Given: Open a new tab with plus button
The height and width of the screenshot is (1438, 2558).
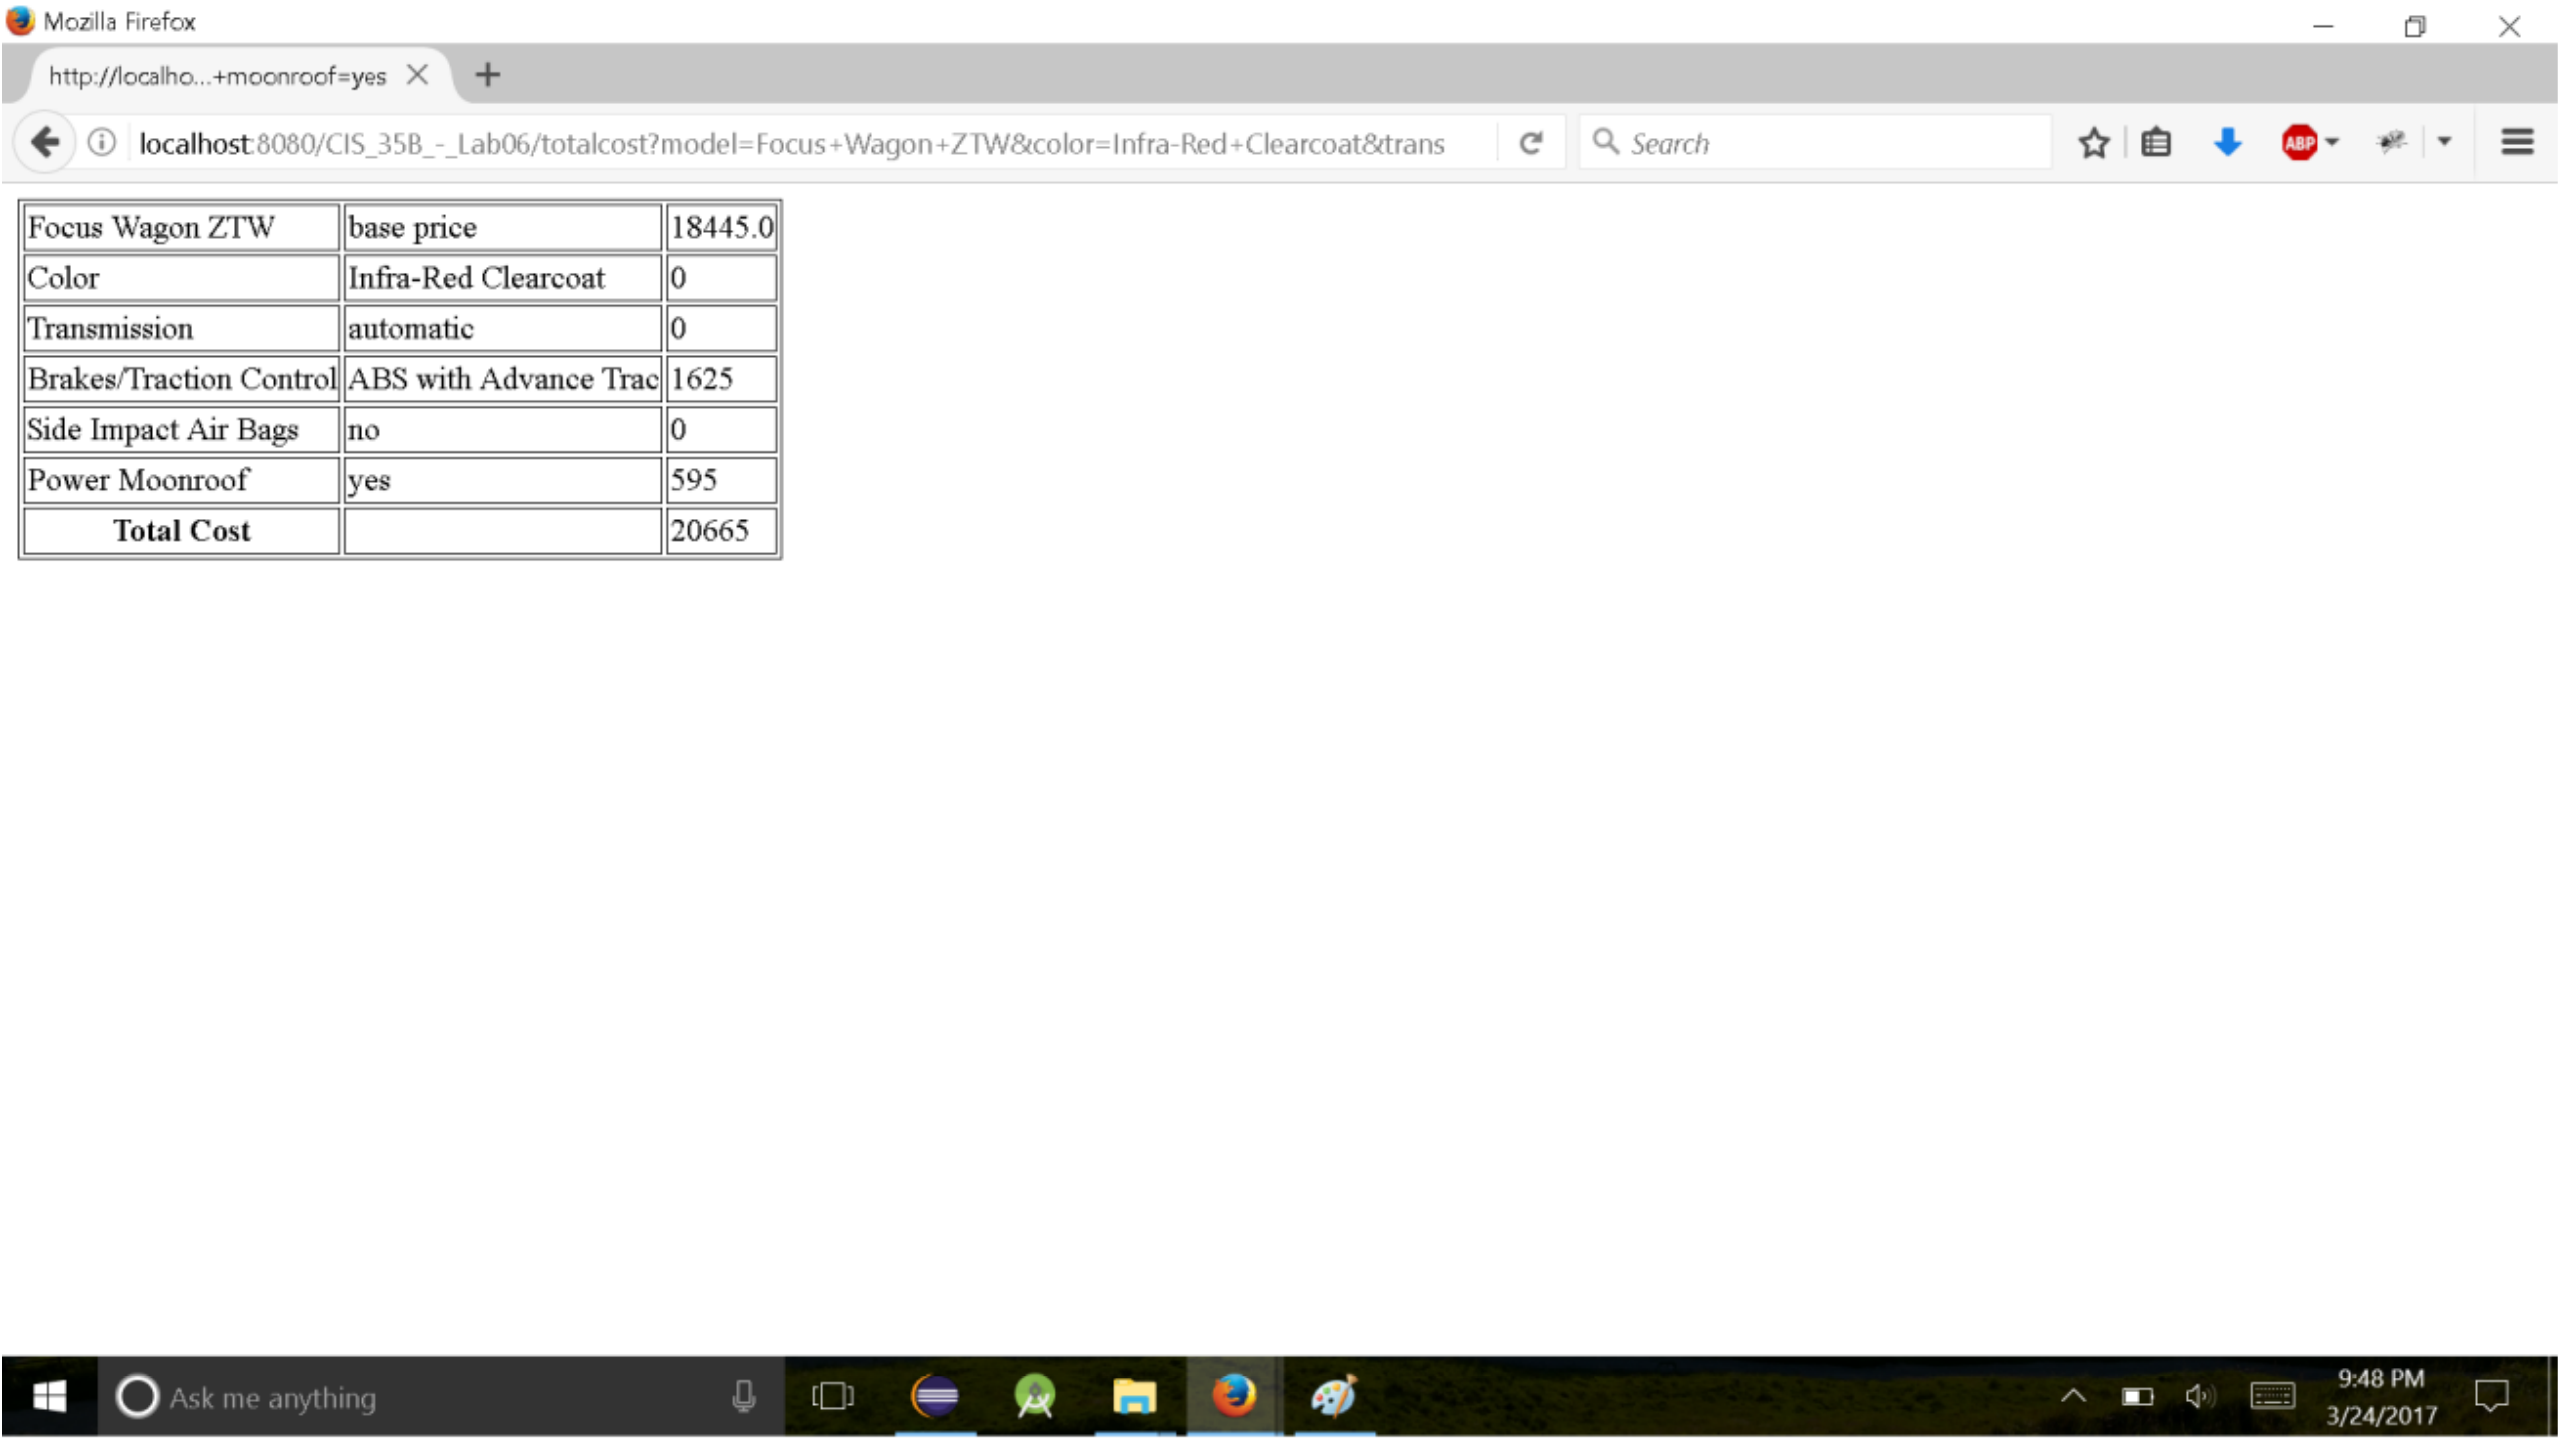Looking at the screenshot, I should [487, 75].
